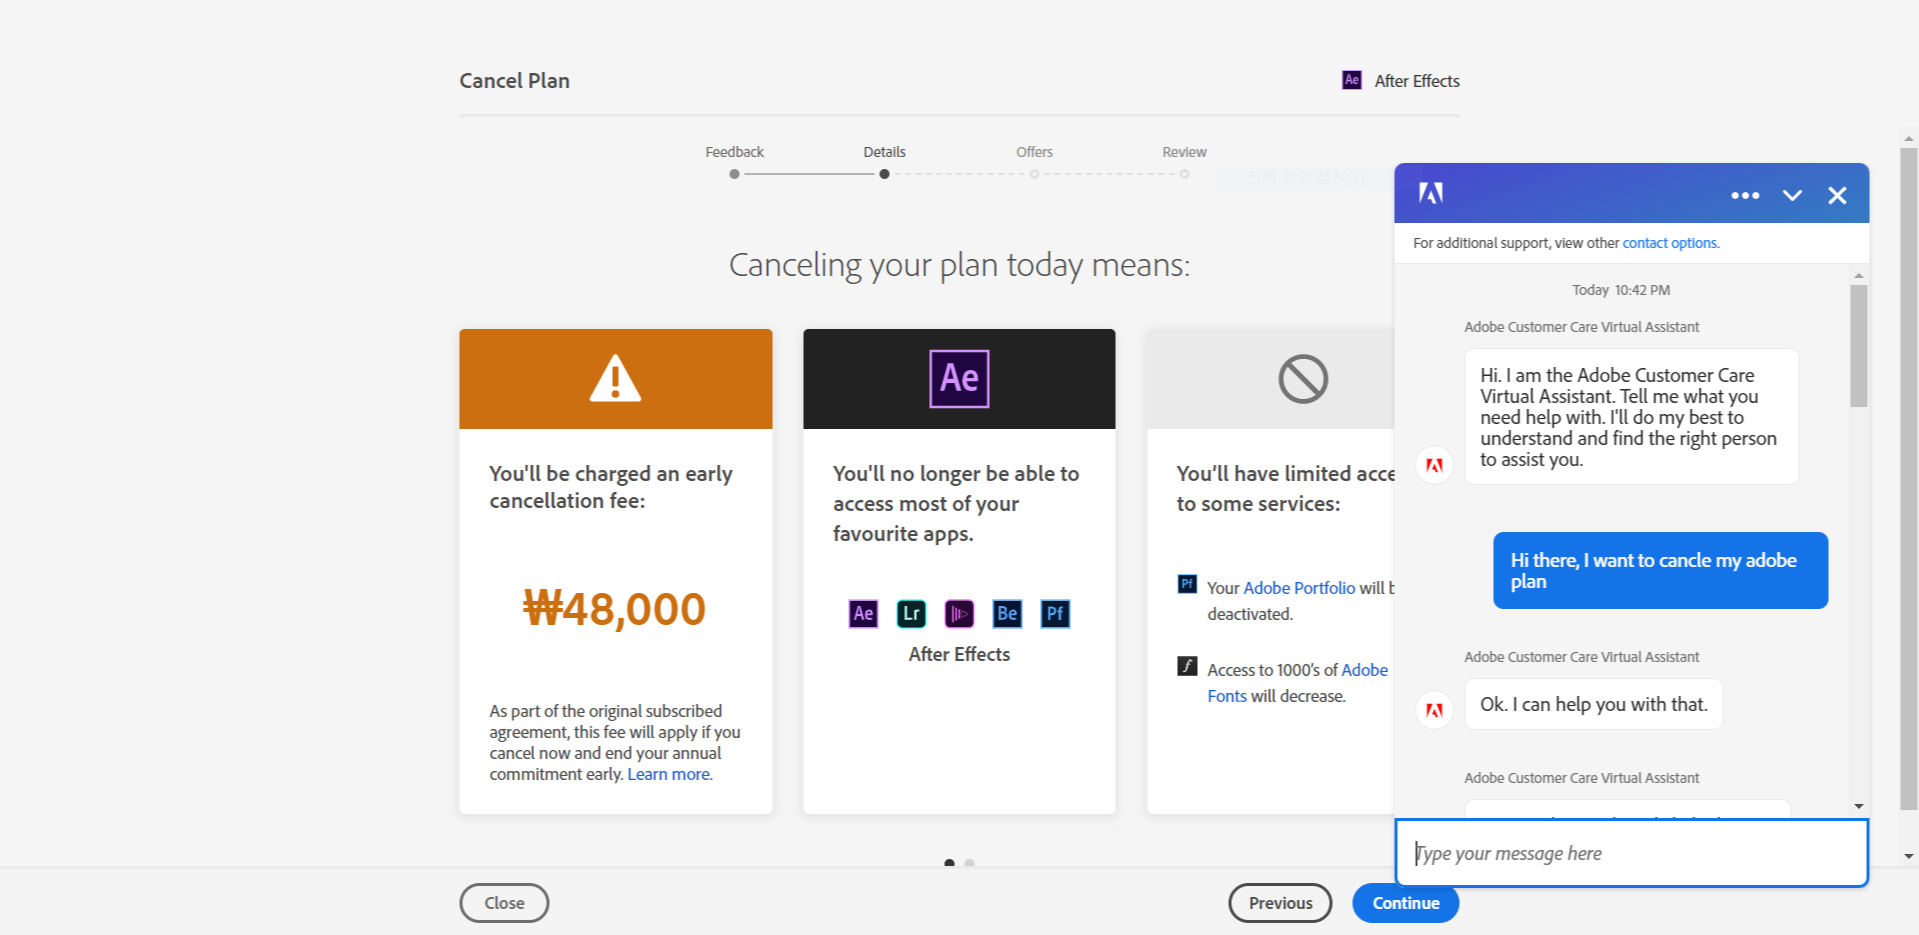Open the contact options link in chat
Viewport: 1919px width, 935px height.
[x=1670, y=243]
